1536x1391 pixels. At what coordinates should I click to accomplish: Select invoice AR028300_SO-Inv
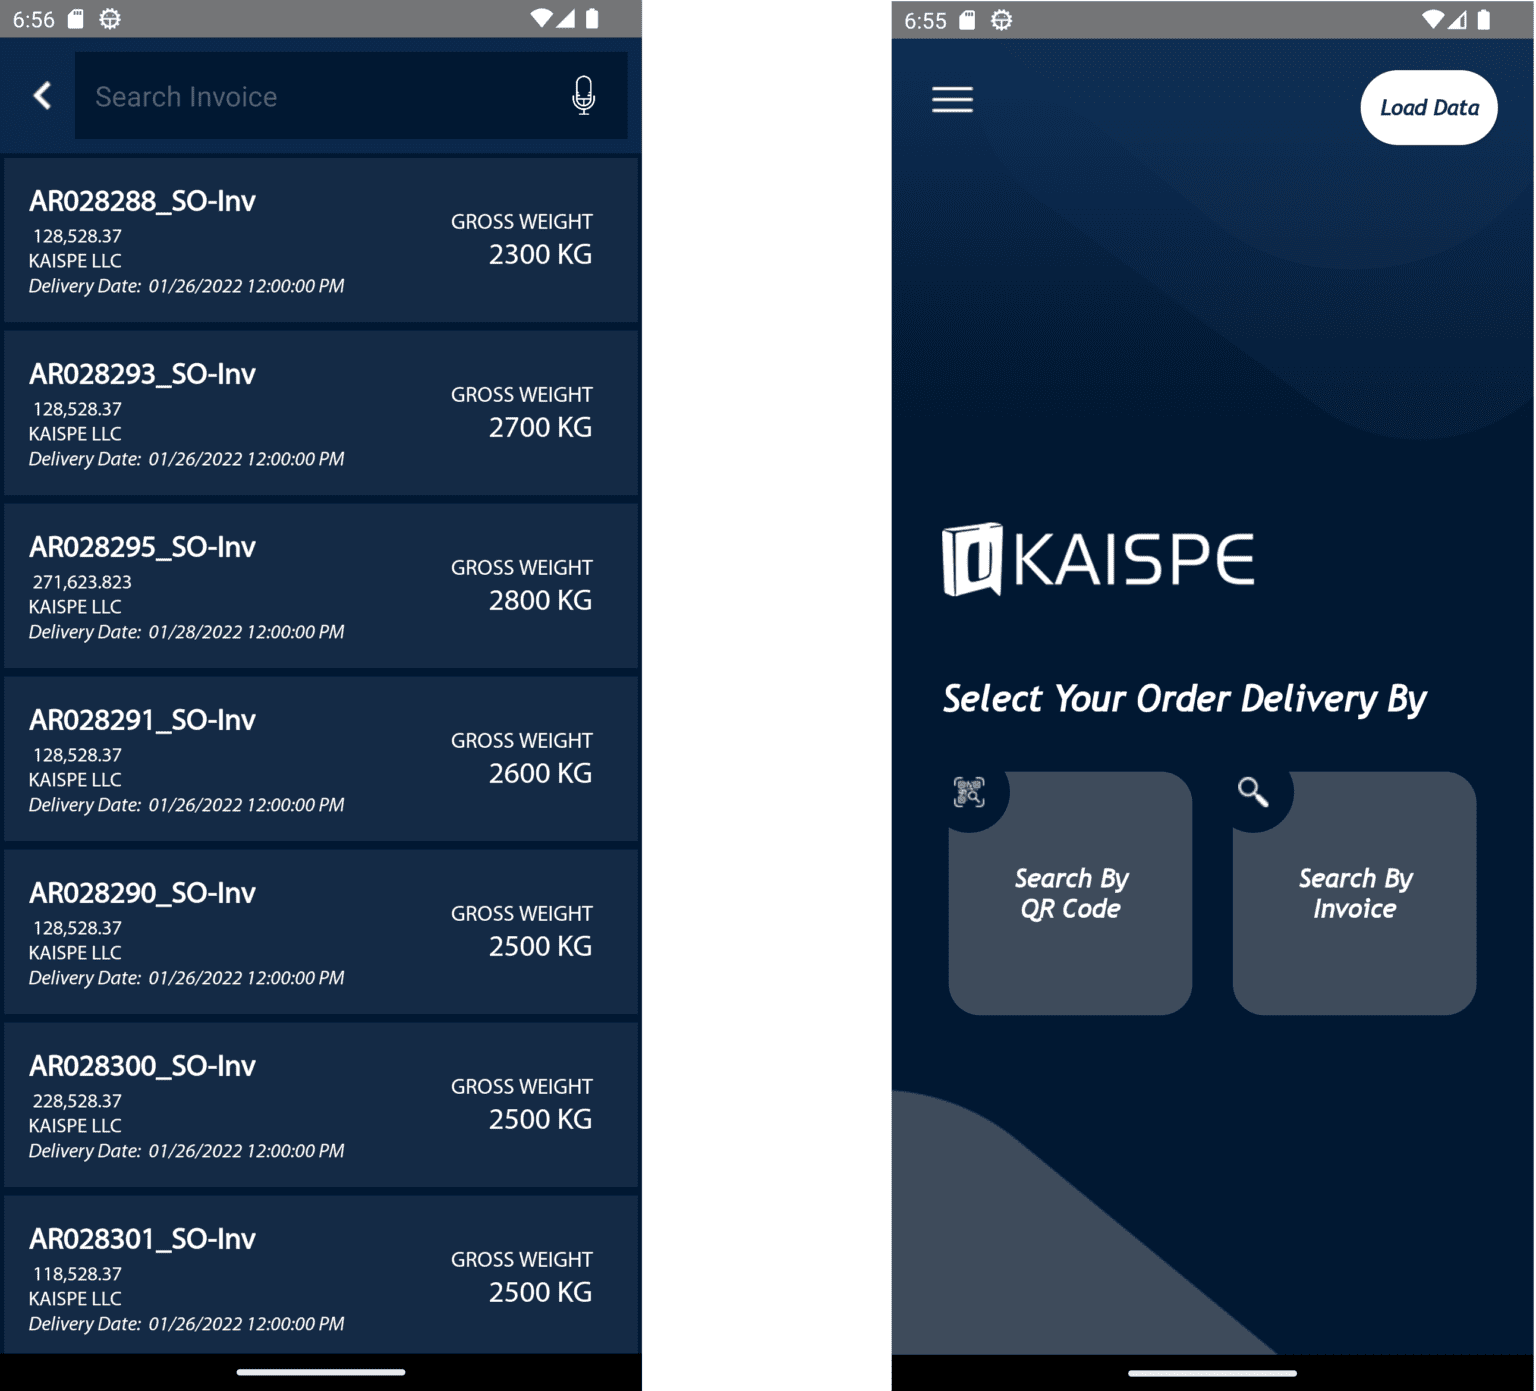pyautogui.click(x=320, y=1105)
